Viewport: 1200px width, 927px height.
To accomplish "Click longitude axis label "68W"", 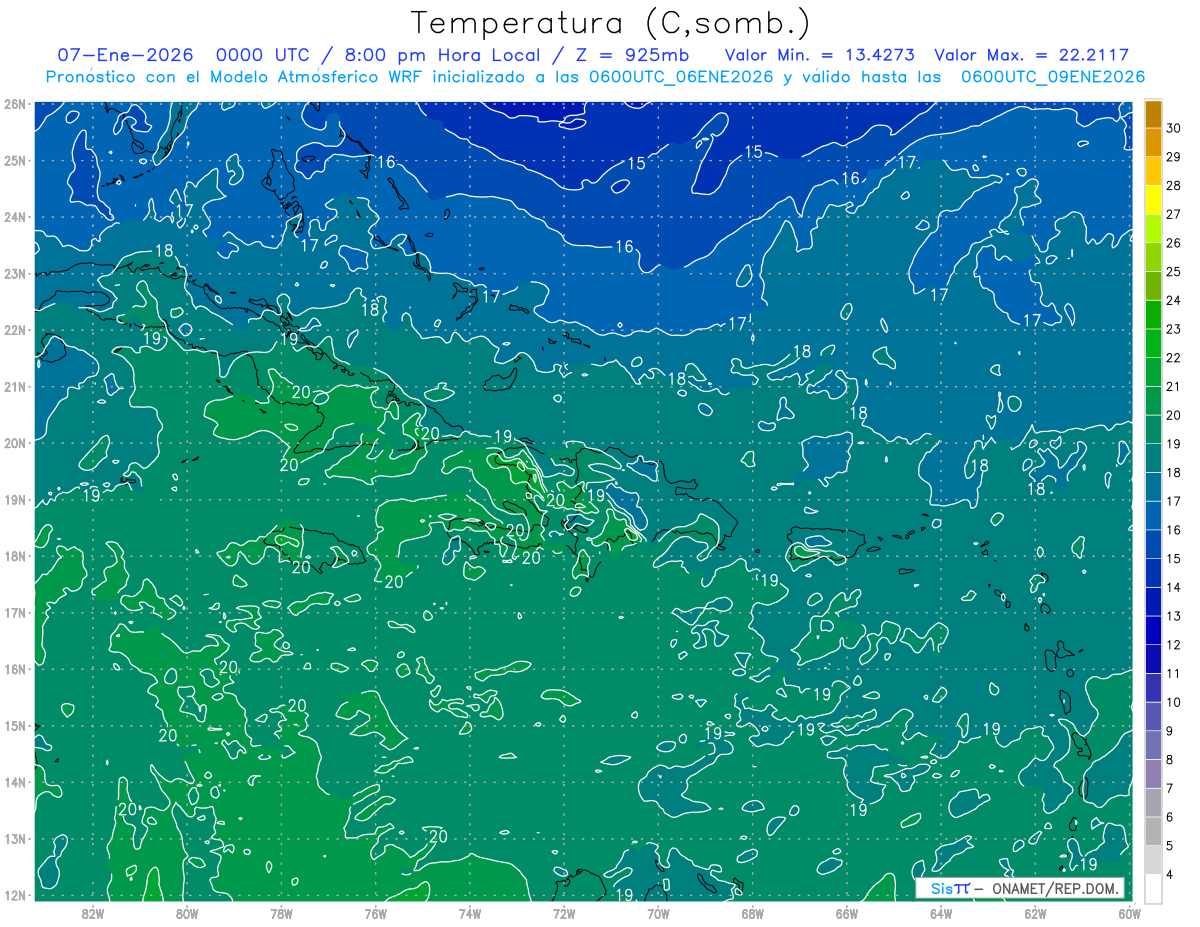I will click(x=752, y=912).
